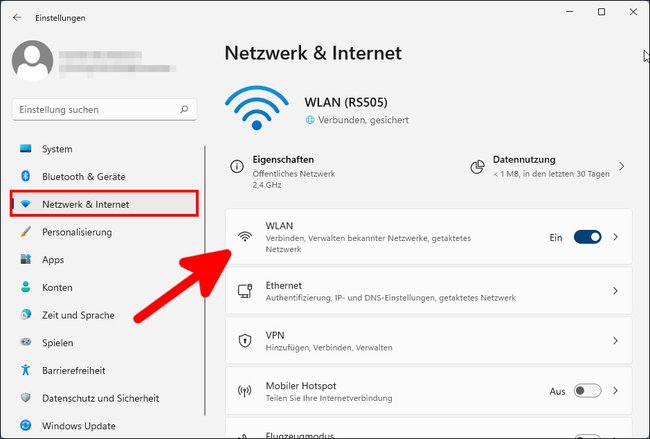Image resolution: width=650 pixels, height=439 pixels.
Task: Open the Ethernet settings card
Action: tap(429, 291)
